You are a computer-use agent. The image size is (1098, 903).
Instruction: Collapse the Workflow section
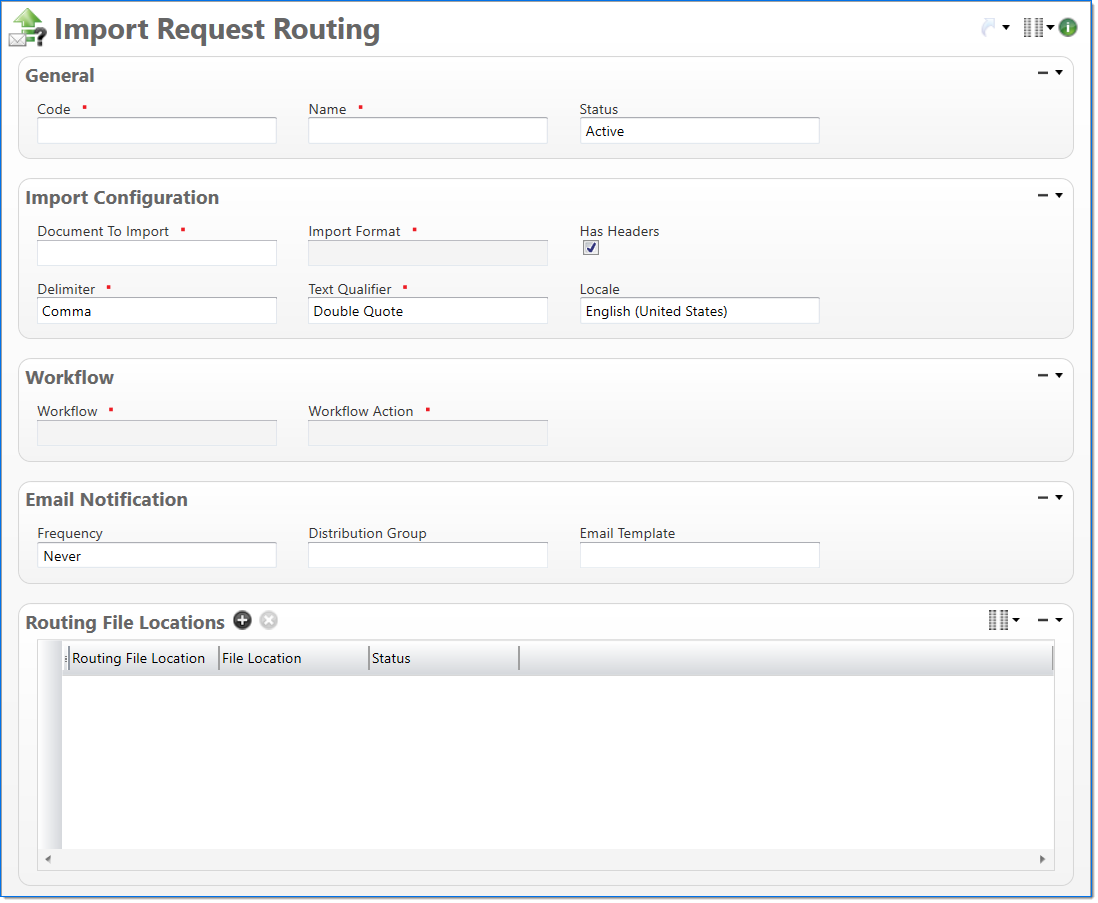pyautogui.click(x=1043, y=375)
